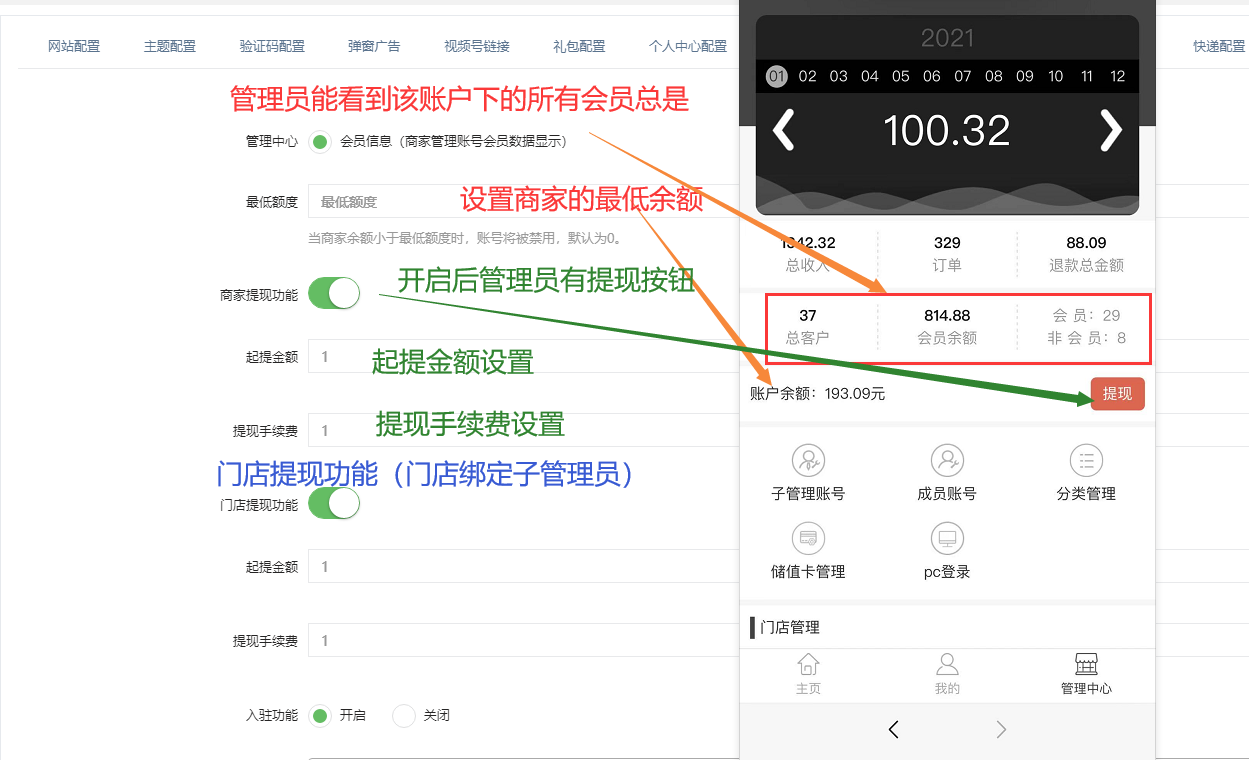Go to previous month with left chevron
The width and height of the screenshot is (1249, 760).
point(784,131)
